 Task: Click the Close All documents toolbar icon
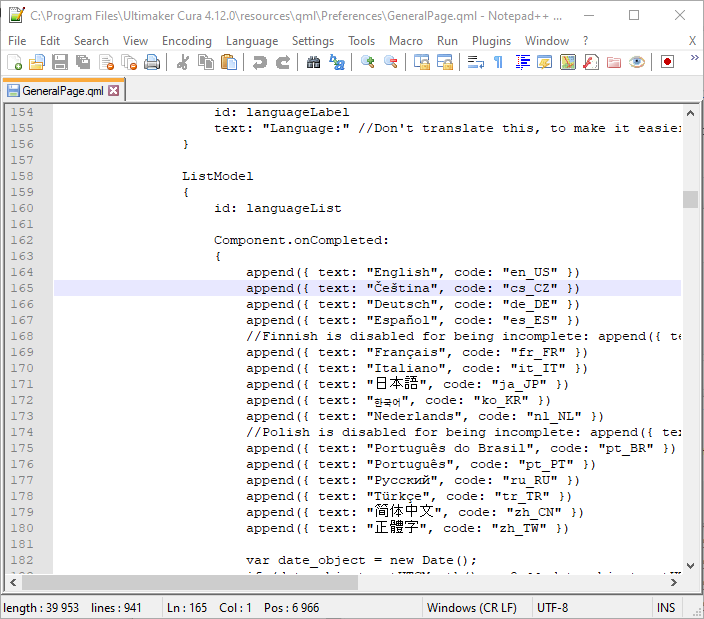129,62
